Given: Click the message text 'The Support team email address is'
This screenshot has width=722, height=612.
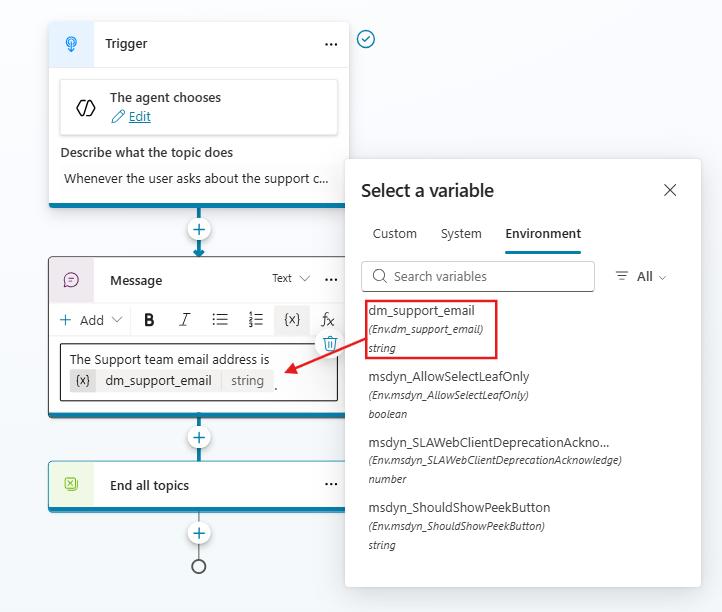Looking at the screenshot, I should (169, 359).
